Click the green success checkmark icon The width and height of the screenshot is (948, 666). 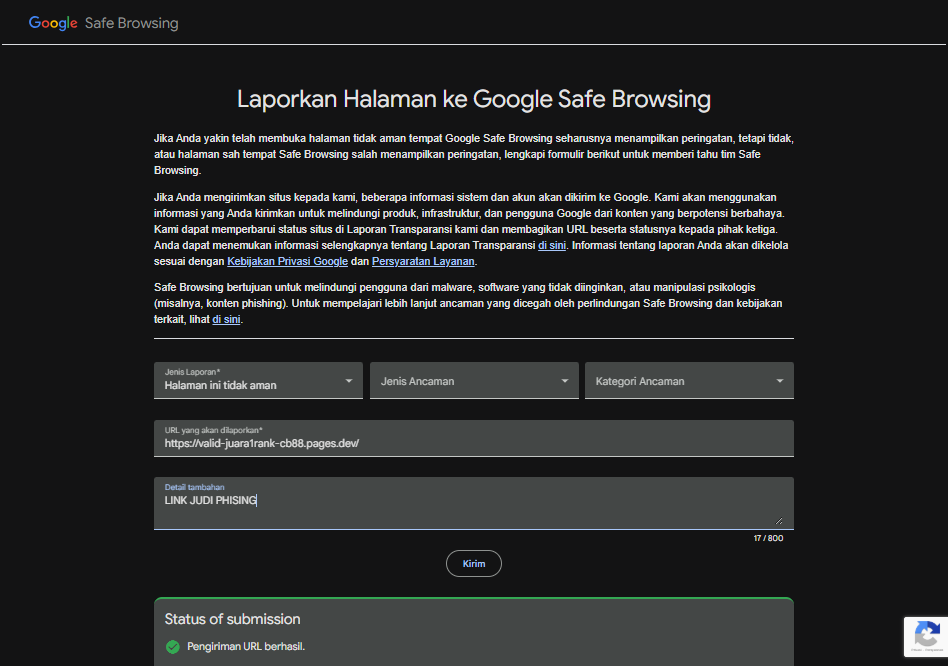173,647
